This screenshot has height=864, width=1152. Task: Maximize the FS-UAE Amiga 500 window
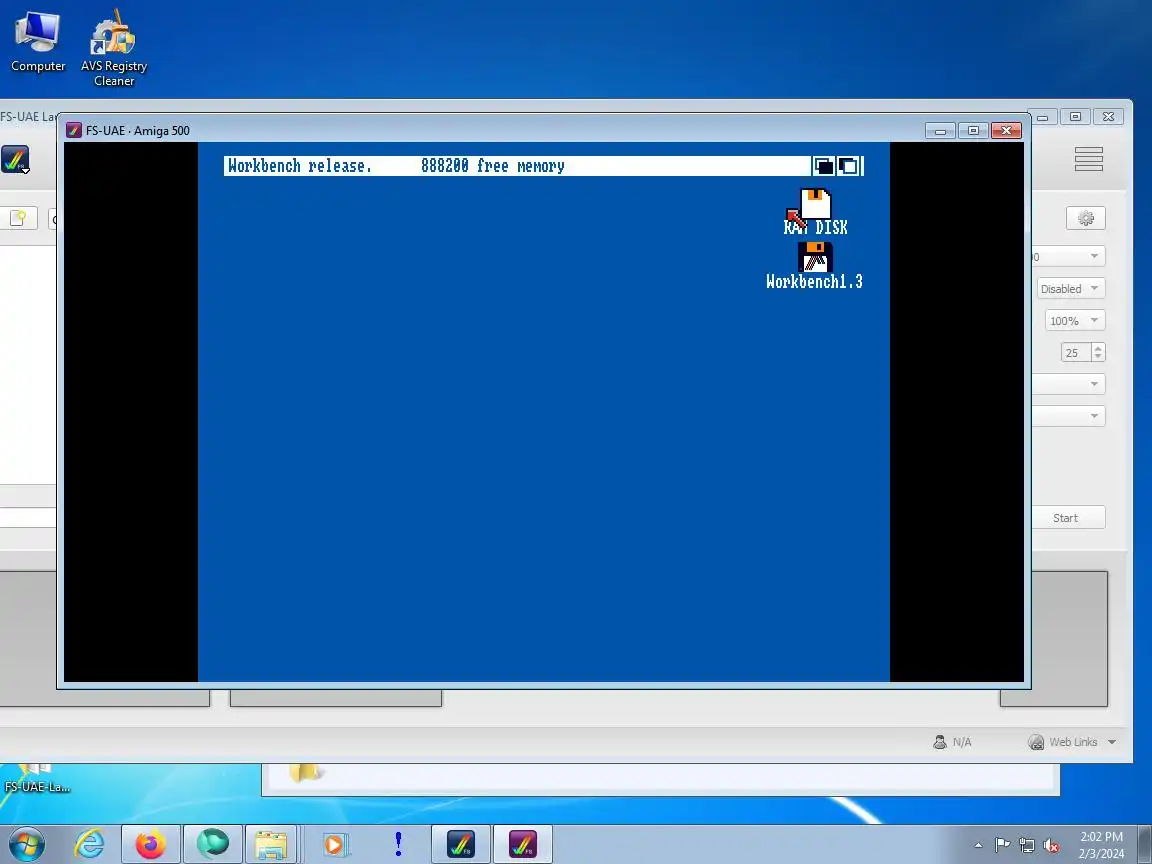pos(973,131)
